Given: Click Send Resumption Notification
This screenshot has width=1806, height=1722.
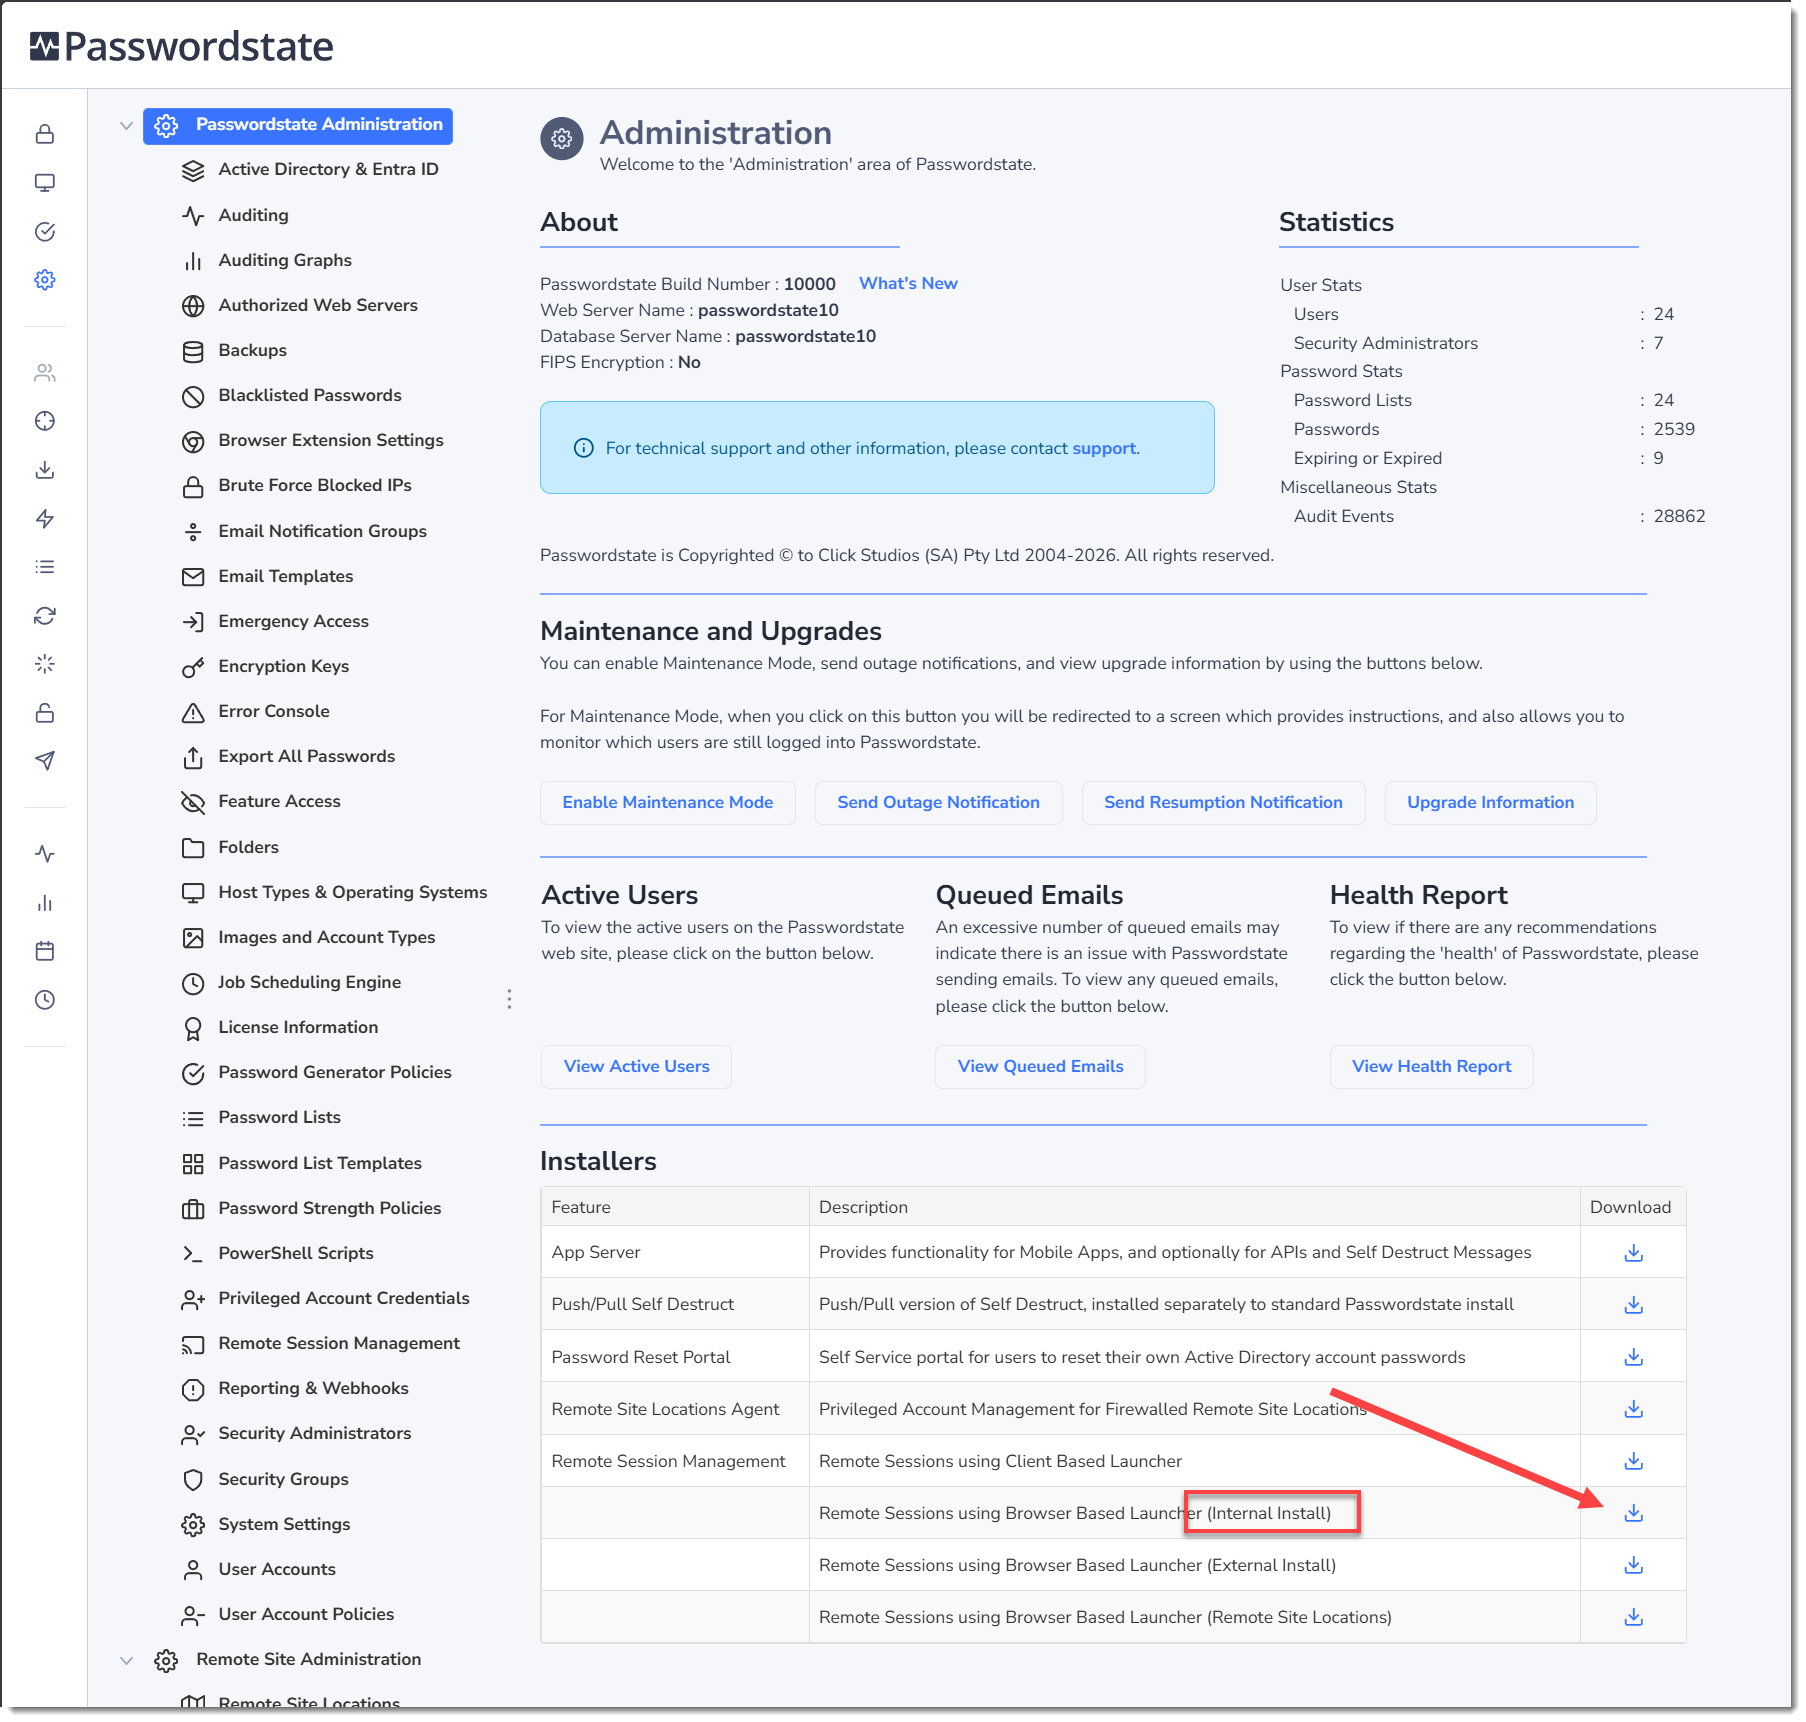Looking at the screenshot, I should tap(1223, 803).
